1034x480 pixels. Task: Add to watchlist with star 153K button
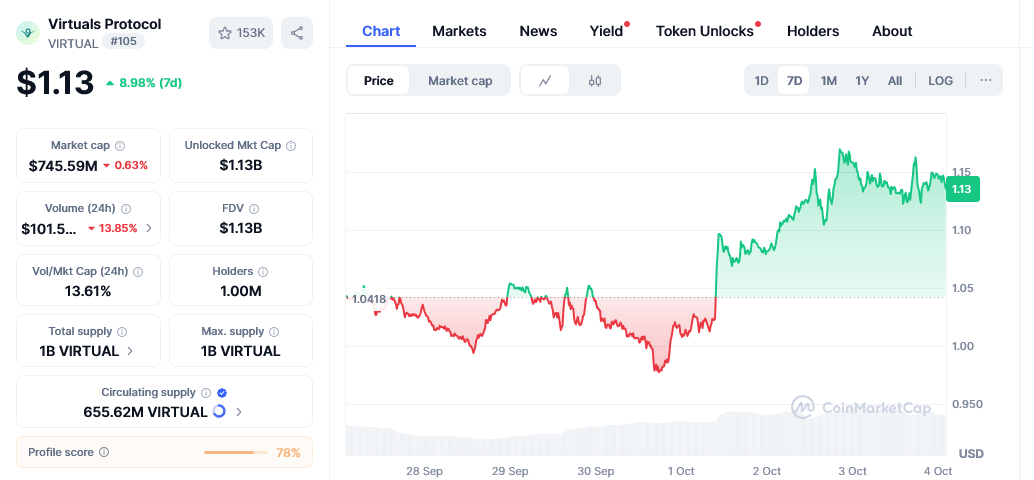coord(241,33)
